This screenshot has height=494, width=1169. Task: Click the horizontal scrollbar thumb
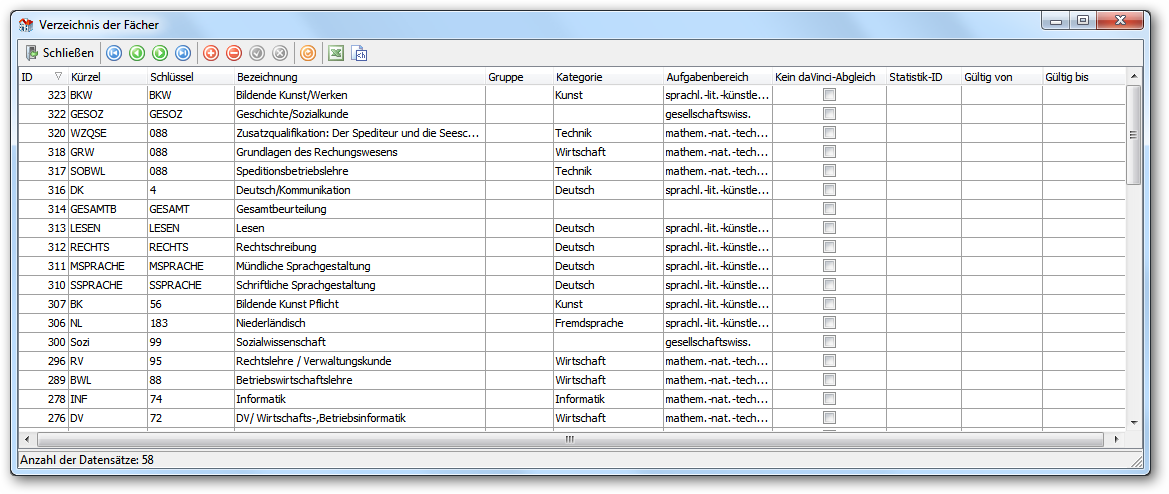tap(569, 440)
